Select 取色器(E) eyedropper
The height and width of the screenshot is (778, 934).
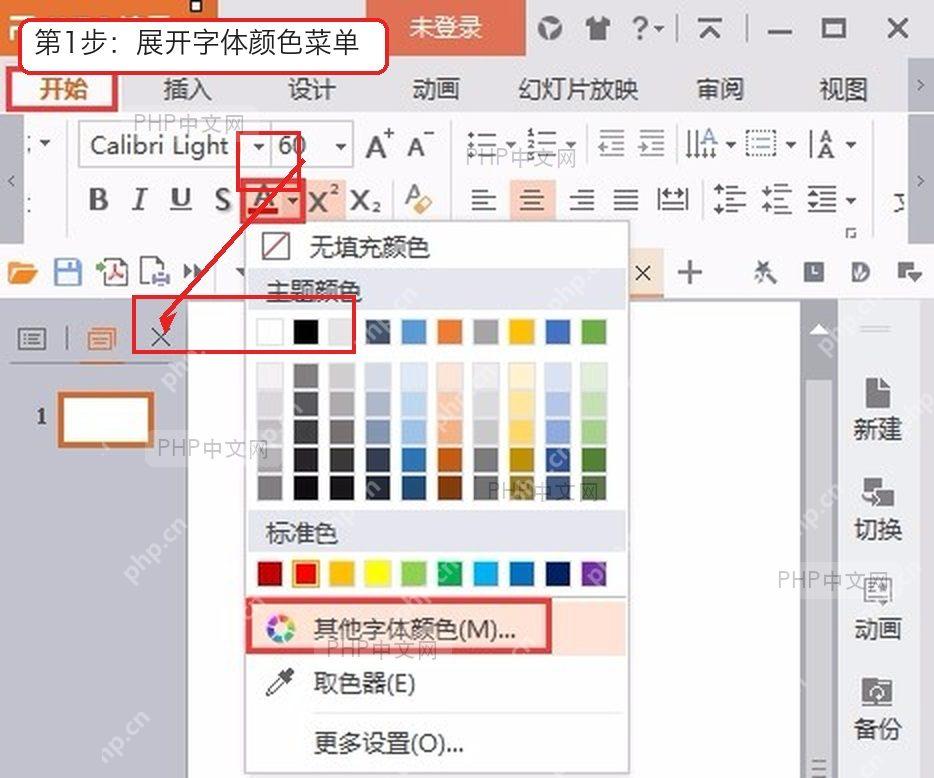coord(437,683)
